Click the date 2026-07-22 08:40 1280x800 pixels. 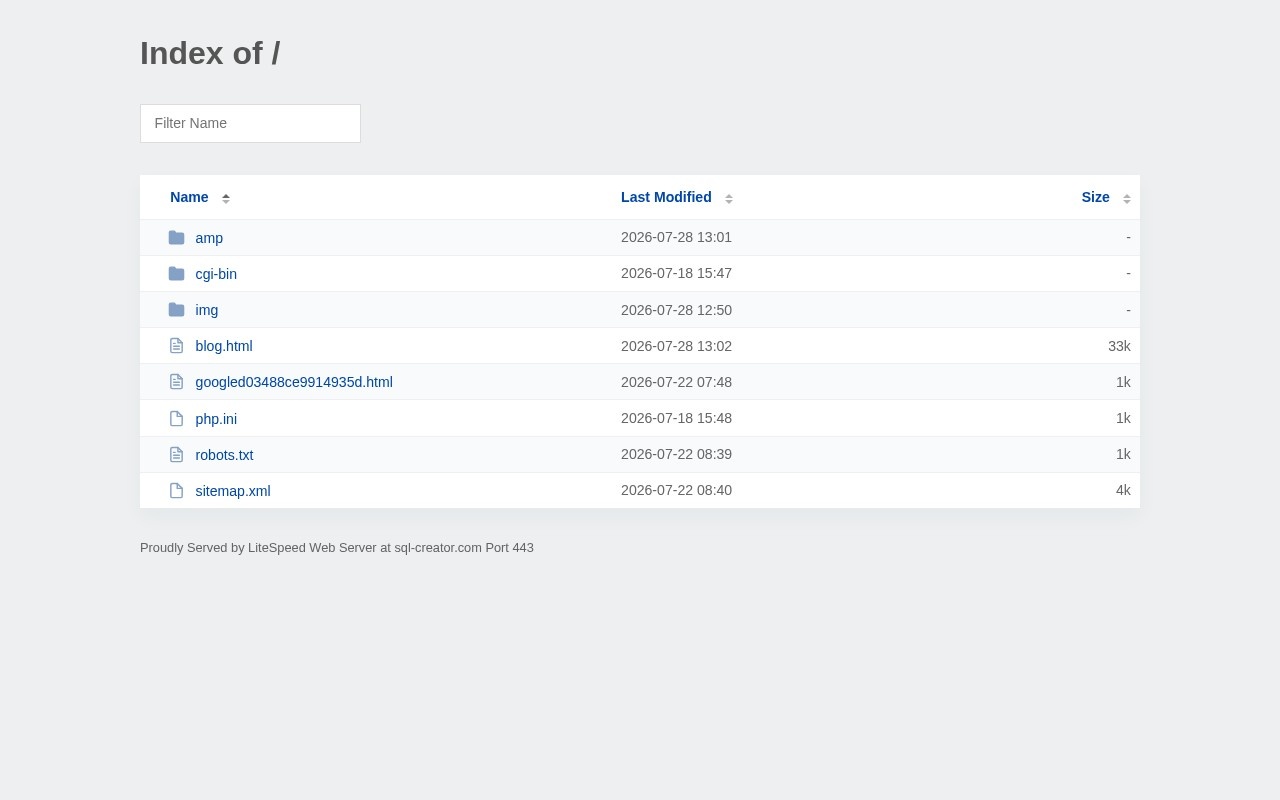(676, 490)
